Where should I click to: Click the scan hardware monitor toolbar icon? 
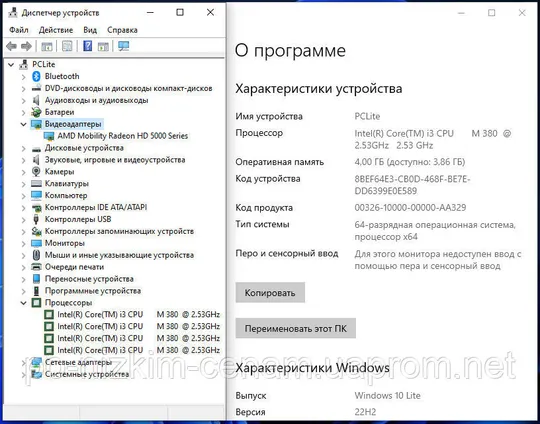pyautogui.click(x=123, y=46)
